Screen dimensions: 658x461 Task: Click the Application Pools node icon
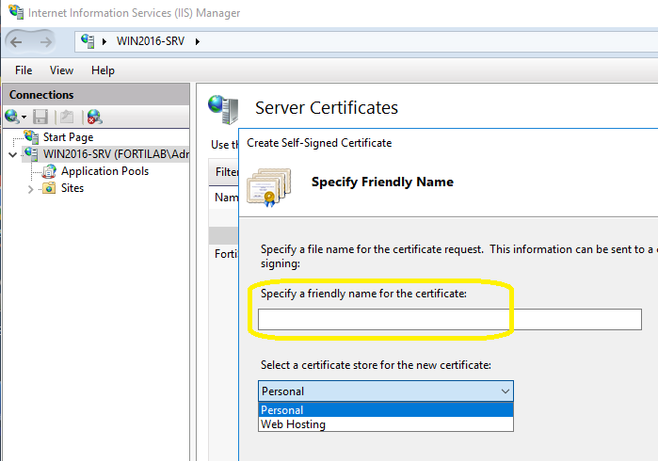(x=49, y=171)
